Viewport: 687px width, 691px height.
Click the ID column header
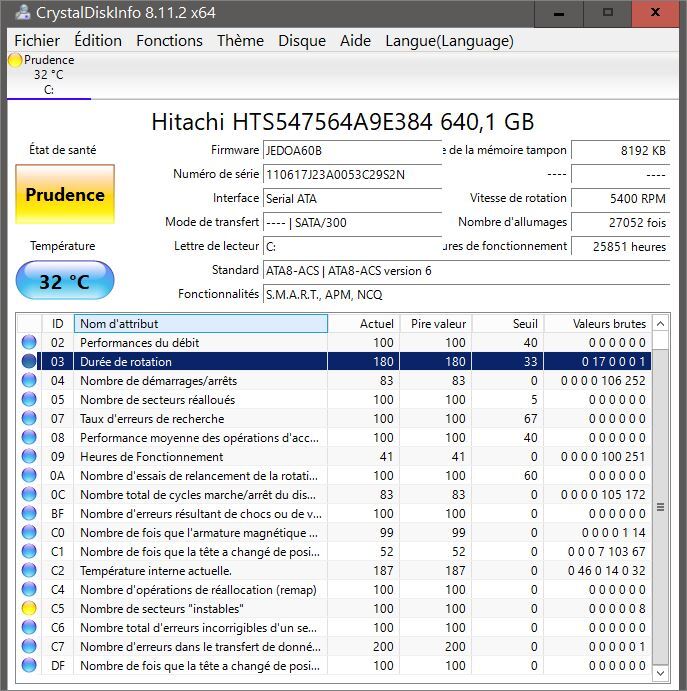point(58,324)
